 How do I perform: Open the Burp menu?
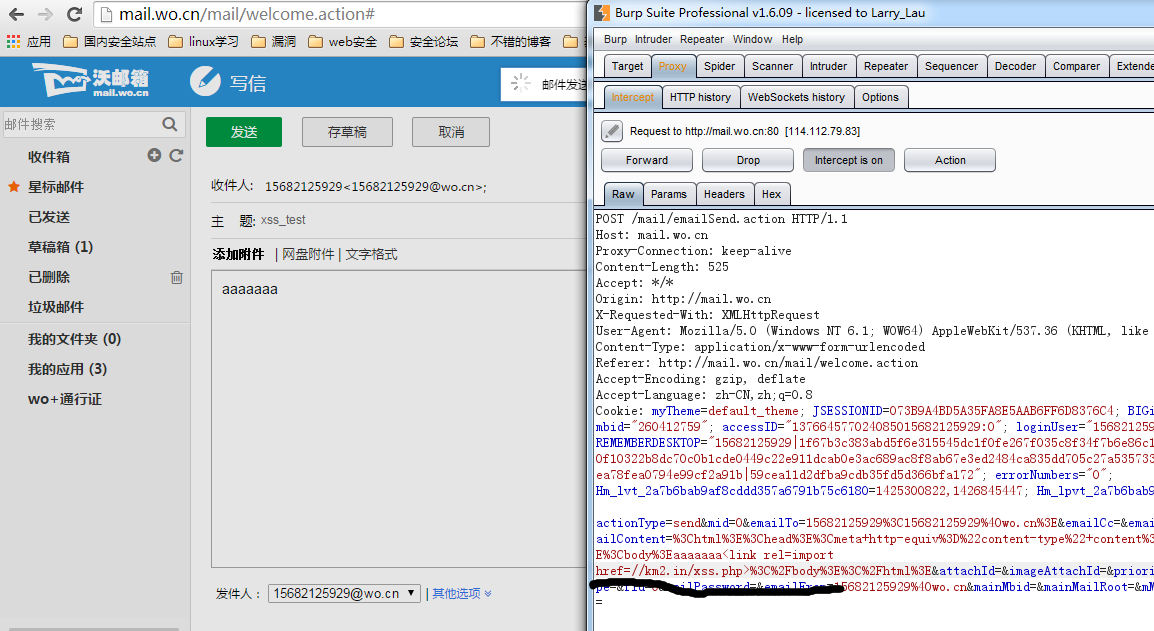(x=615, y=39)
